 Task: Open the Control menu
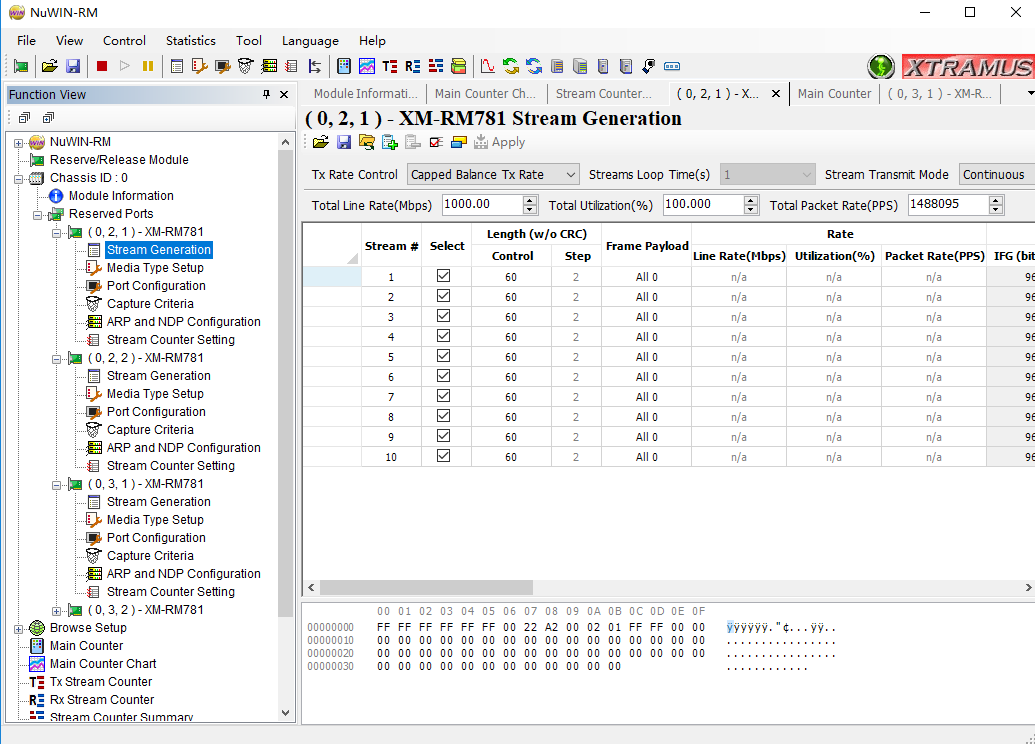[124, 41]
